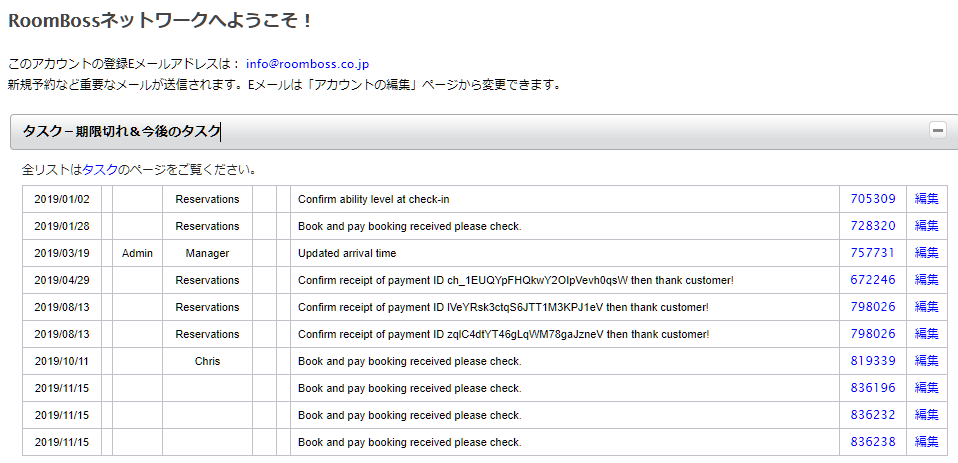Edit the task assigned to Chris

pos(926,361)
